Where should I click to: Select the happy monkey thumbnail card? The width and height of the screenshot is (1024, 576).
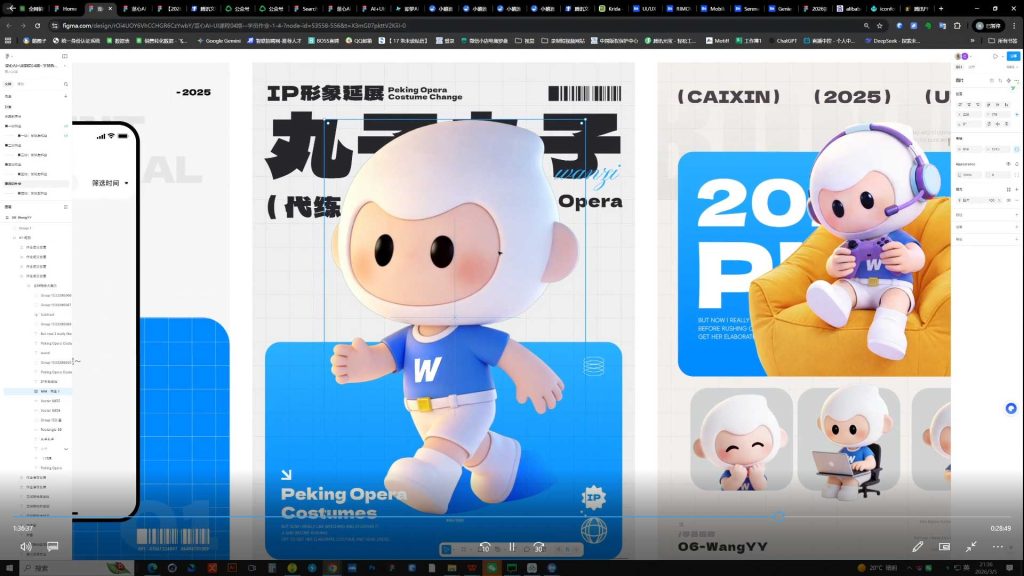pyautogui.click(x=741, y=439)
